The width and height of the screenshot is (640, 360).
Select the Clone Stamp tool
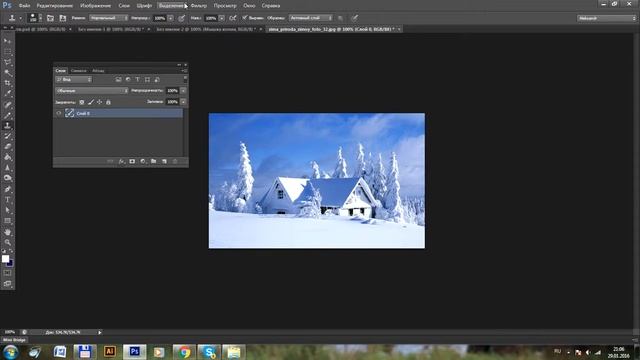(7, 126)
